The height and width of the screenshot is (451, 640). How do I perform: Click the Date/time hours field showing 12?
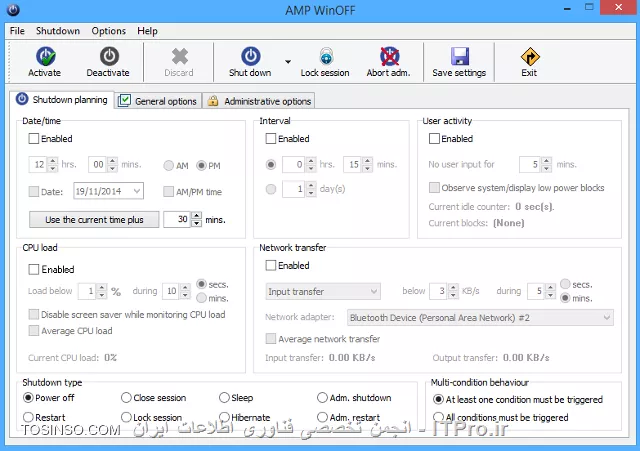(x=38, y=164)
